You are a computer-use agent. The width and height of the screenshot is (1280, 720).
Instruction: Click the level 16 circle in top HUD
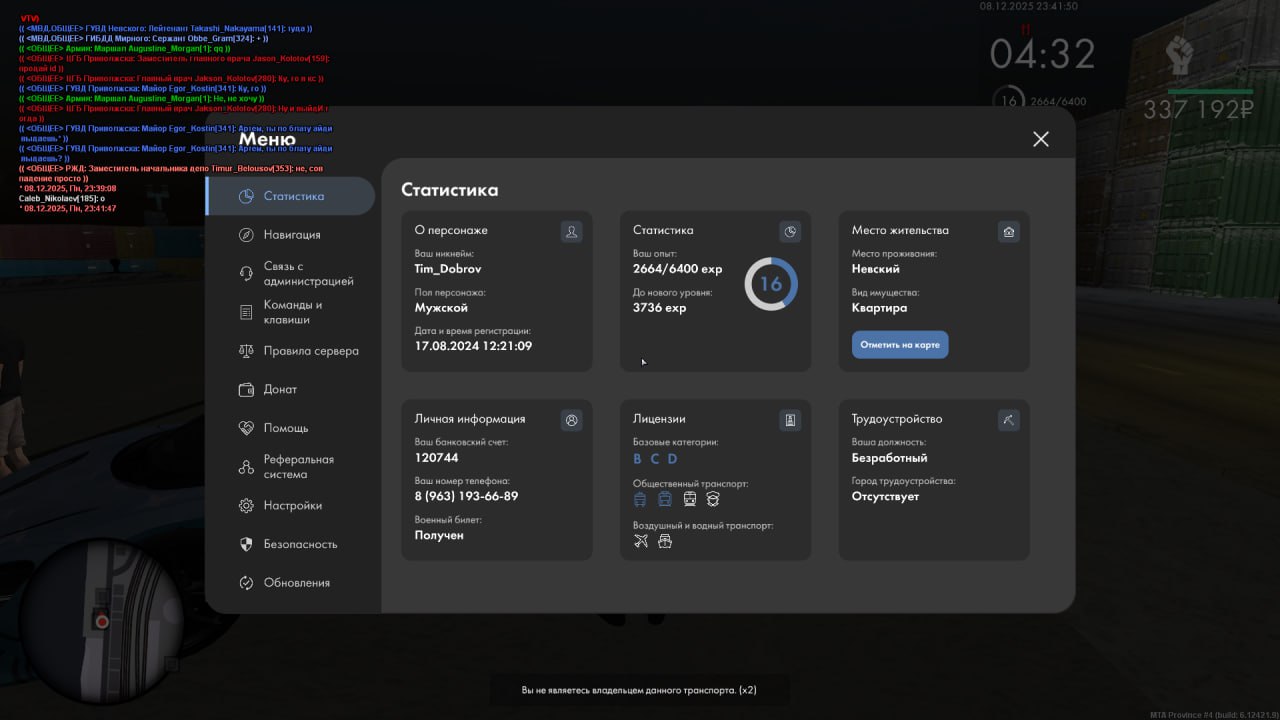pos(1008,100)
